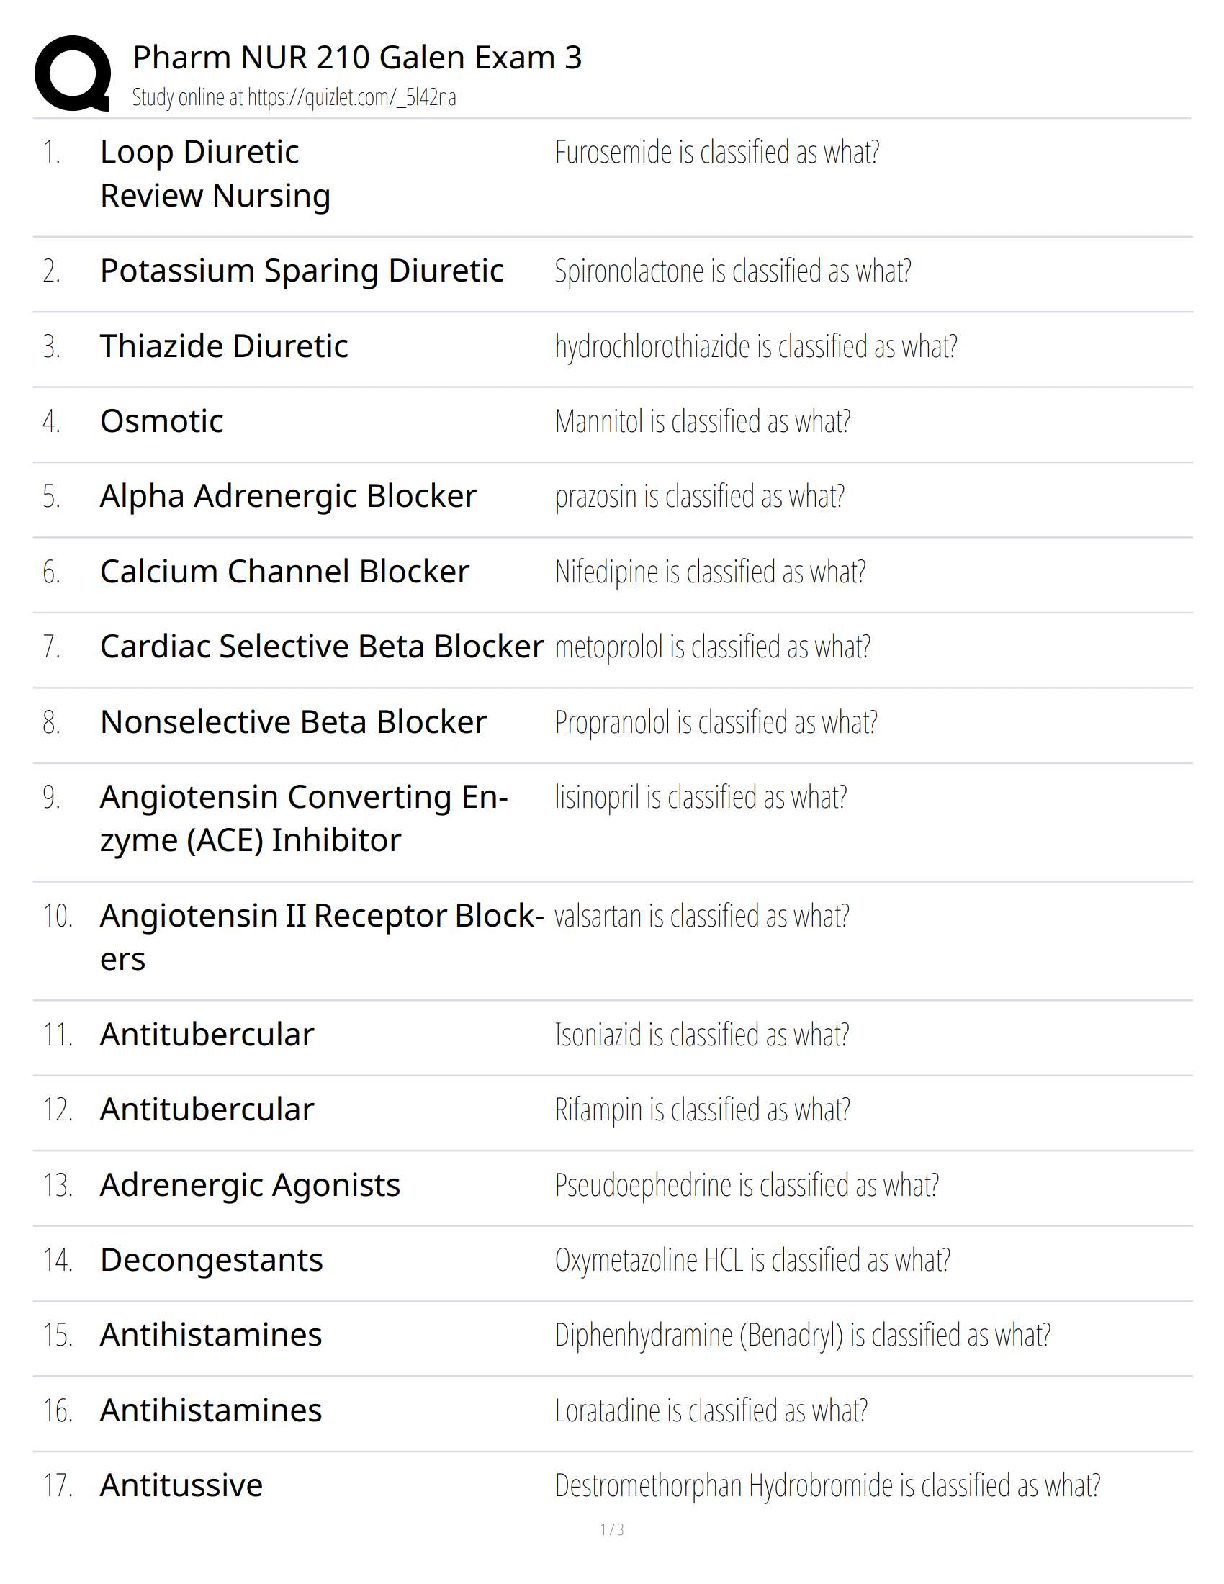Select the valsartan classification question
Screen dimensions: 1224x1584
(702, 916)
